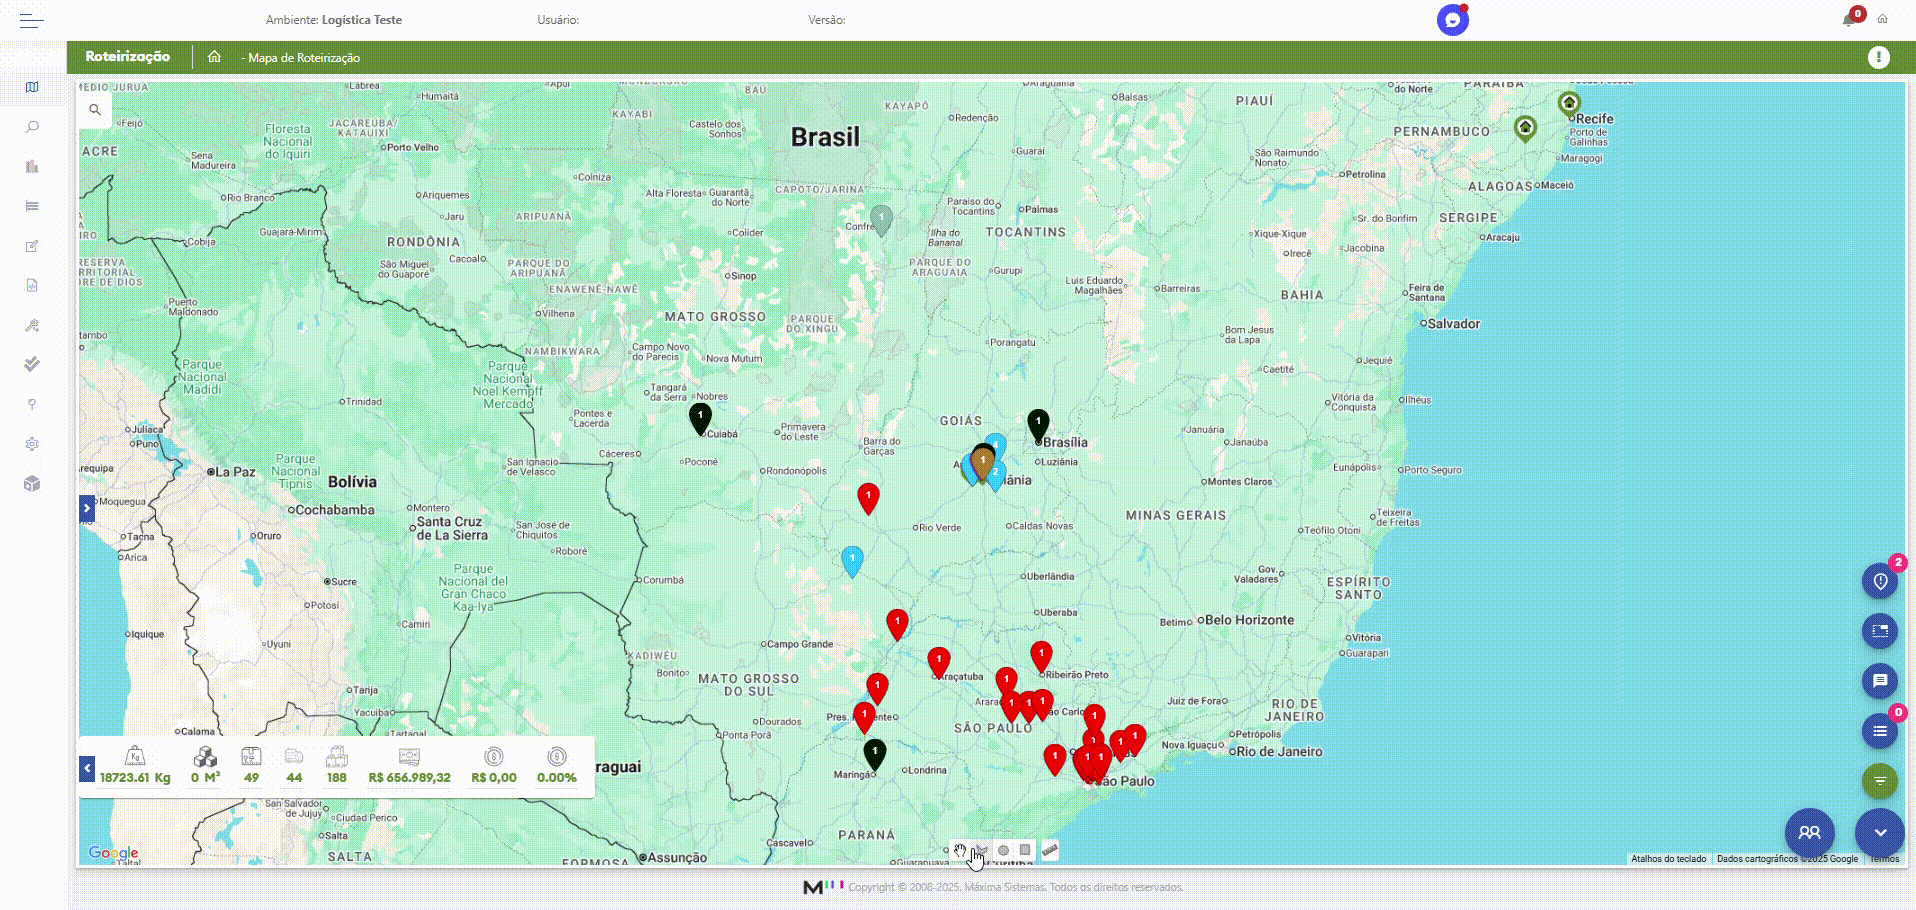
Task: Collapse the totals summary bar arrow
Action: pos(87,769)
